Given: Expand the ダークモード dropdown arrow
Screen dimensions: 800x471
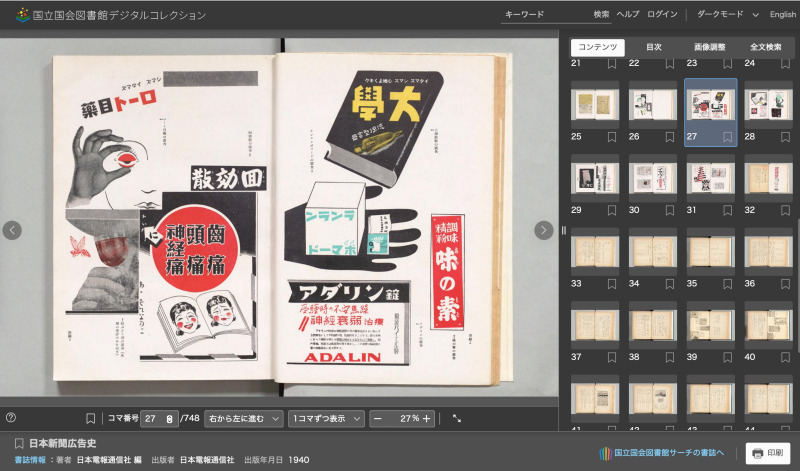Looking at the screenshot, I should point(756,15).
